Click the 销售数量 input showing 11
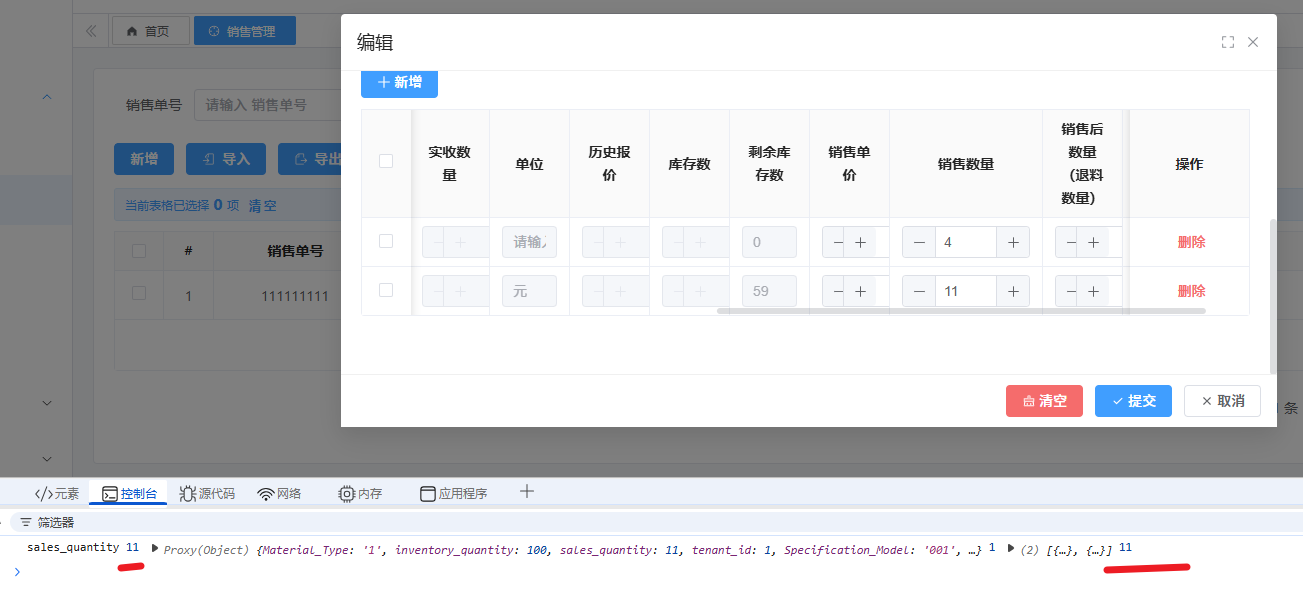 (965, 291)
